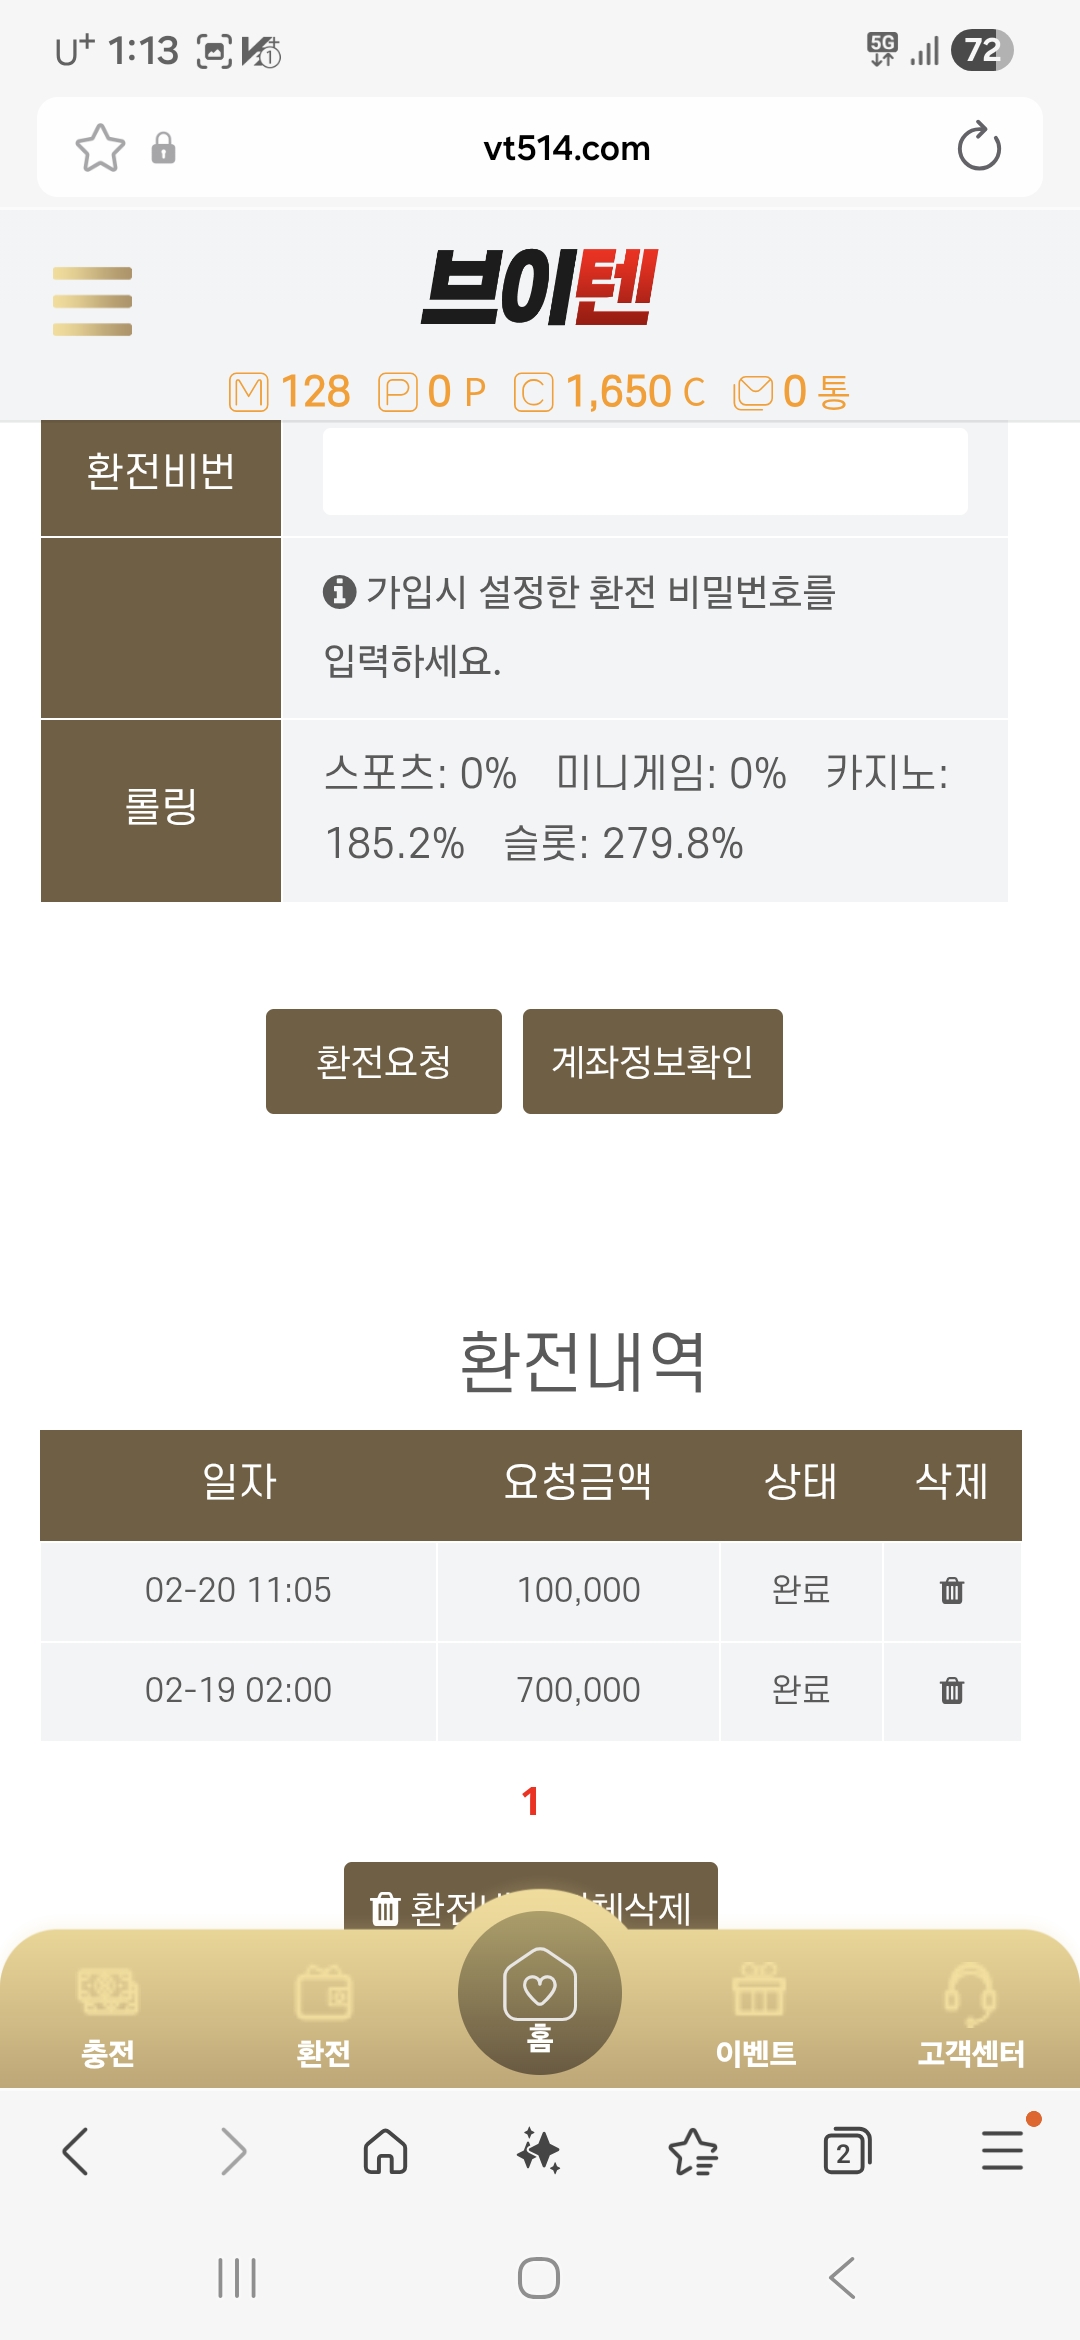Tap the browser home icon

coord(385,2151)
